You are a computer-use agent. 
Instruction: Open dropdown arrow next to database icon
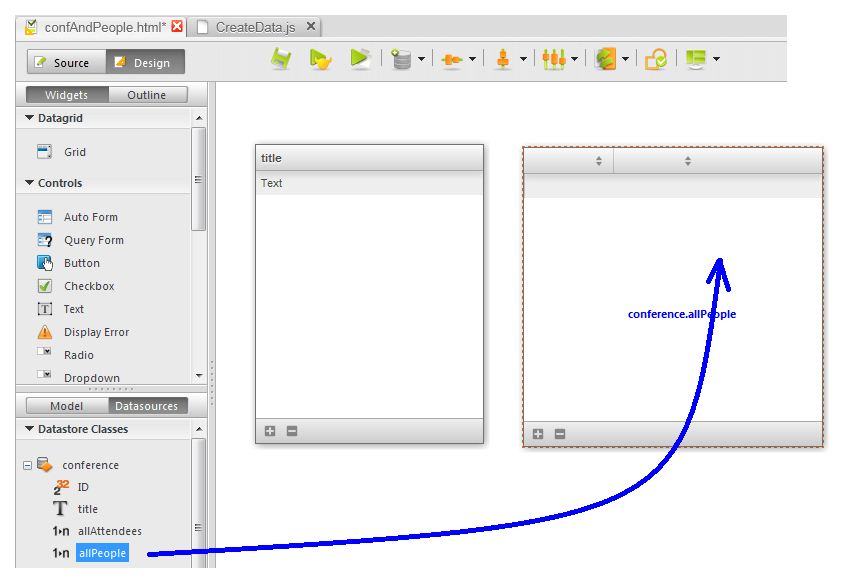pos(421,60)
